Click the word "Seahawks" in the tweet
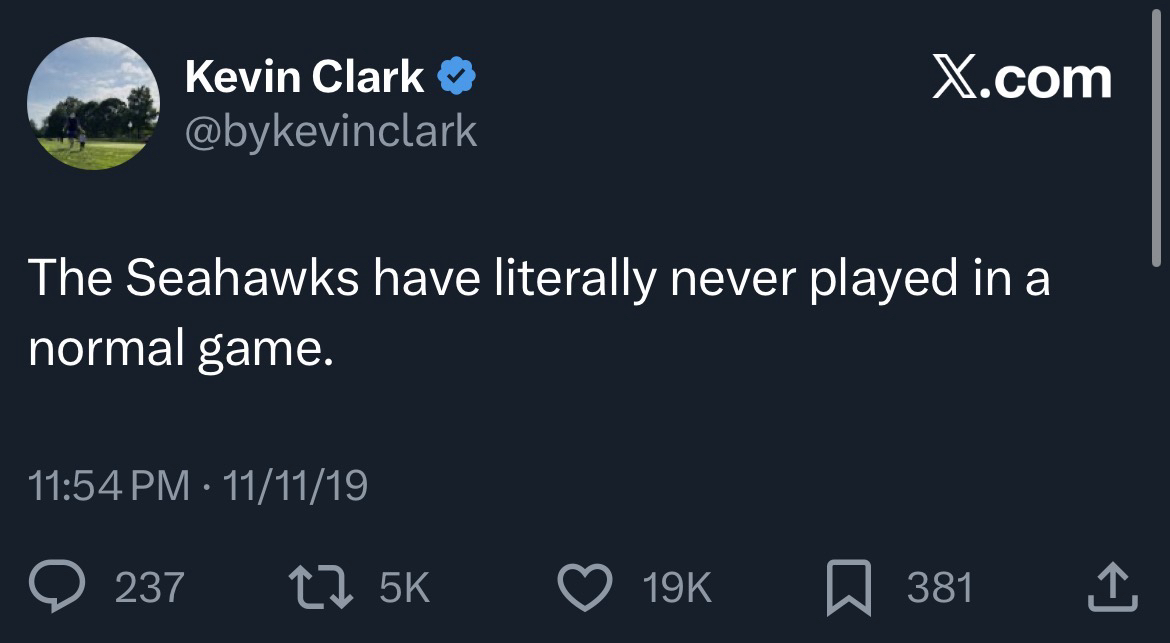The width and height of the screenshot is (1170, 643). point(241,279)
